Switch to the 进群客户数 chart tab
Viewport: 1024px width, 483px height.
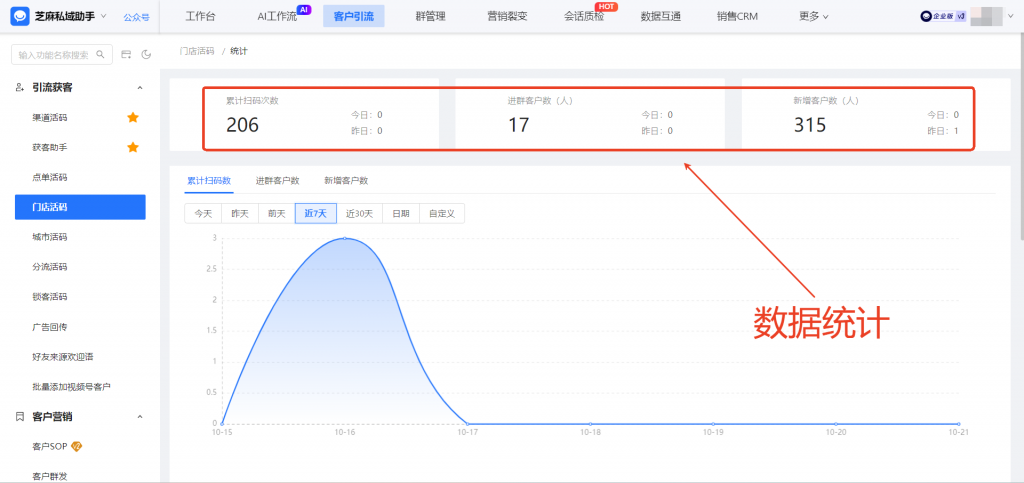[277, 181]
